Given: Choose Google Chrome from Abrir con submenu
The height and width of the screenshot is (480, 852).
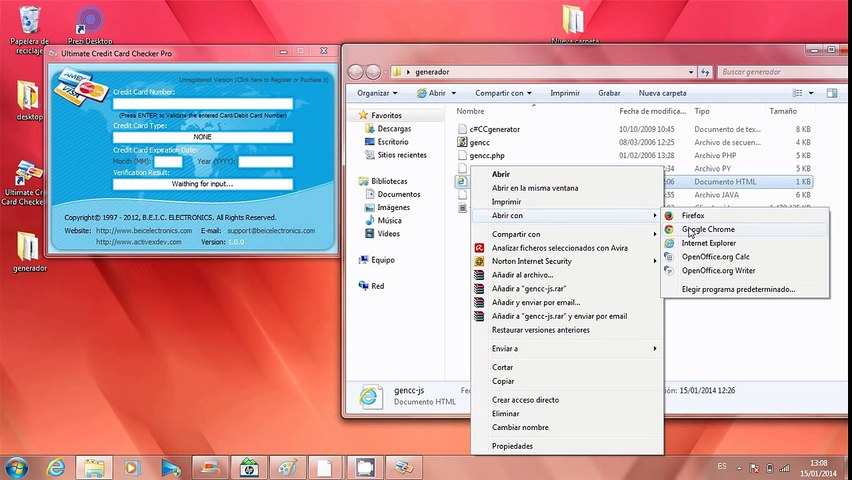Looking at the screenshot, I should click(708, 229).
